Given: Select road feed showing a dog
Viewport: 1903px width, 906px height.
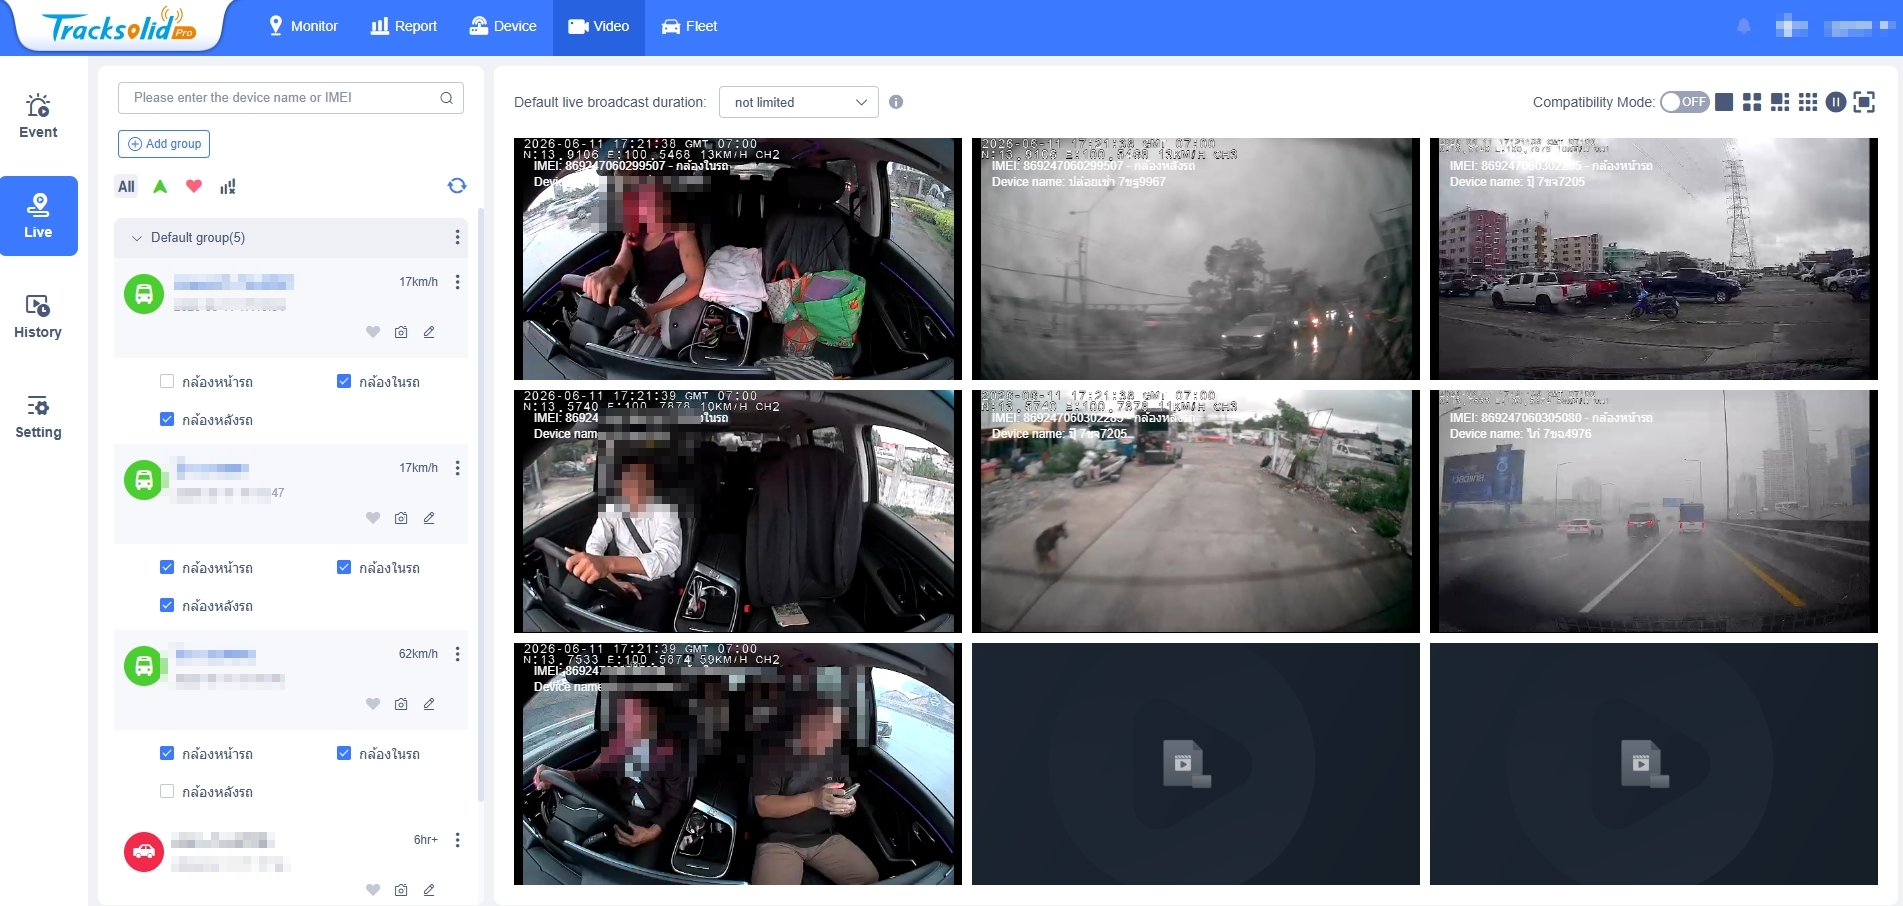Looking at the screenshot, I should [x=1196, y=511].
